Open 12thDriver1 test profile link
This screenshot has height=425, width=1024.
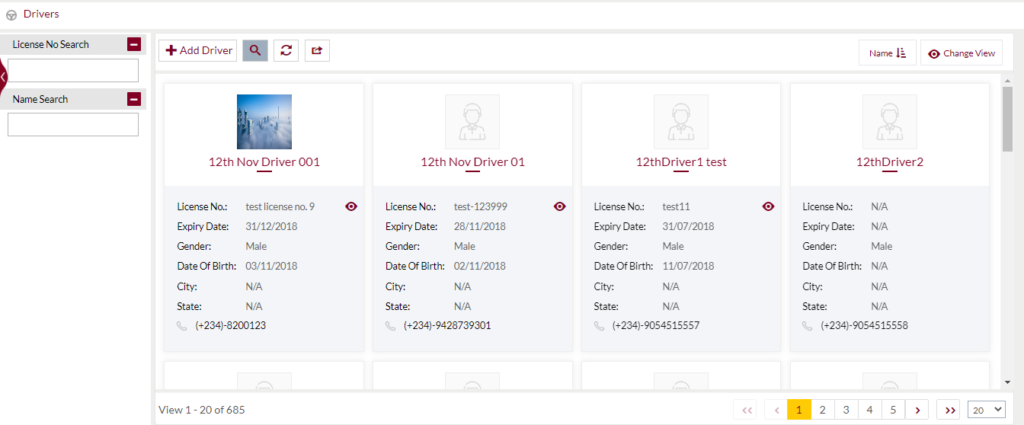point(680,162)
